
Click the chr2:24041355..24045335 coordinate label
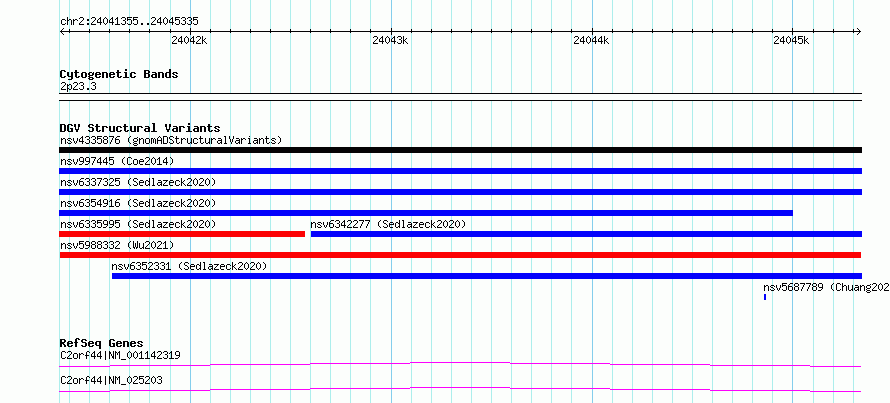click(129, 22)
